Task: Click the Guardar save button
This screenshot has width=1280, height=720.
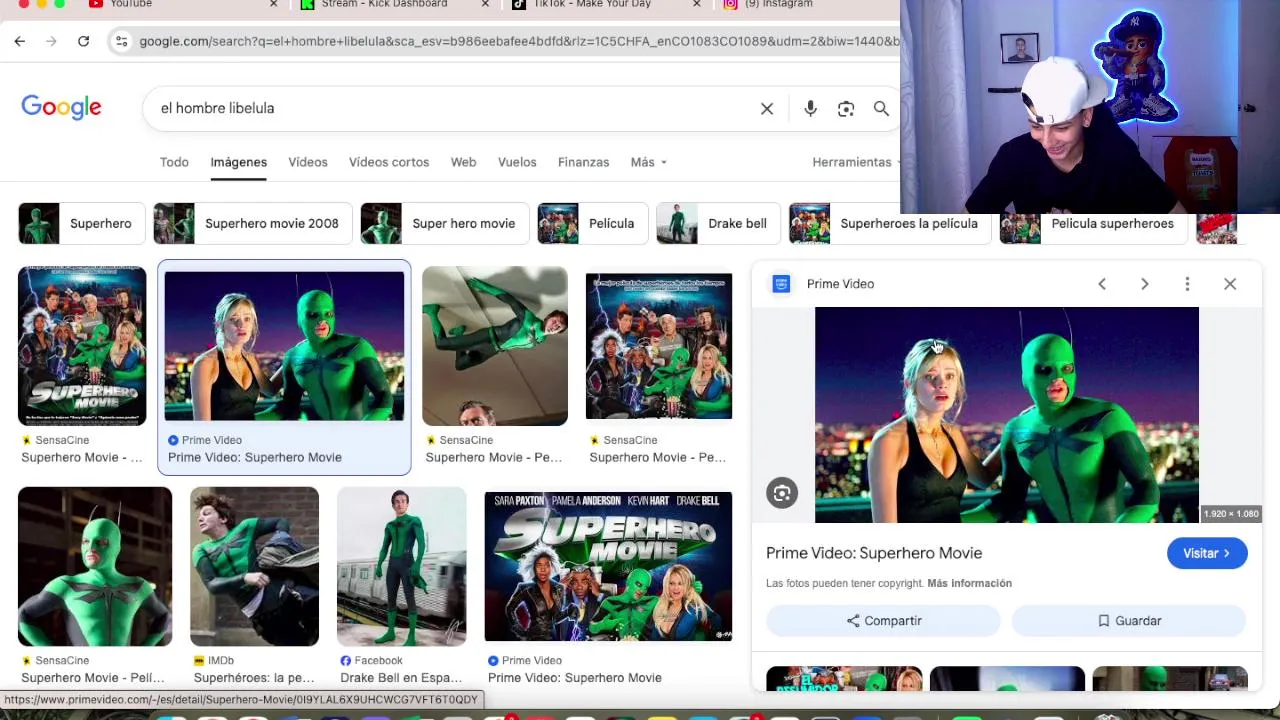Action: click(x=1129, y=621)
